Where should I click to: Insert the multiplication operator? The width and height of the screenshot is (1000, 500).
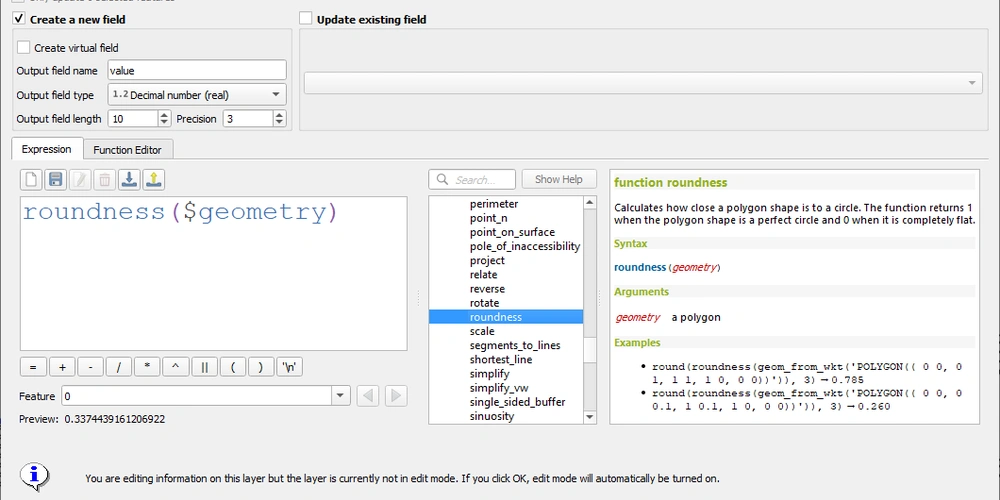tap(147, 367)
